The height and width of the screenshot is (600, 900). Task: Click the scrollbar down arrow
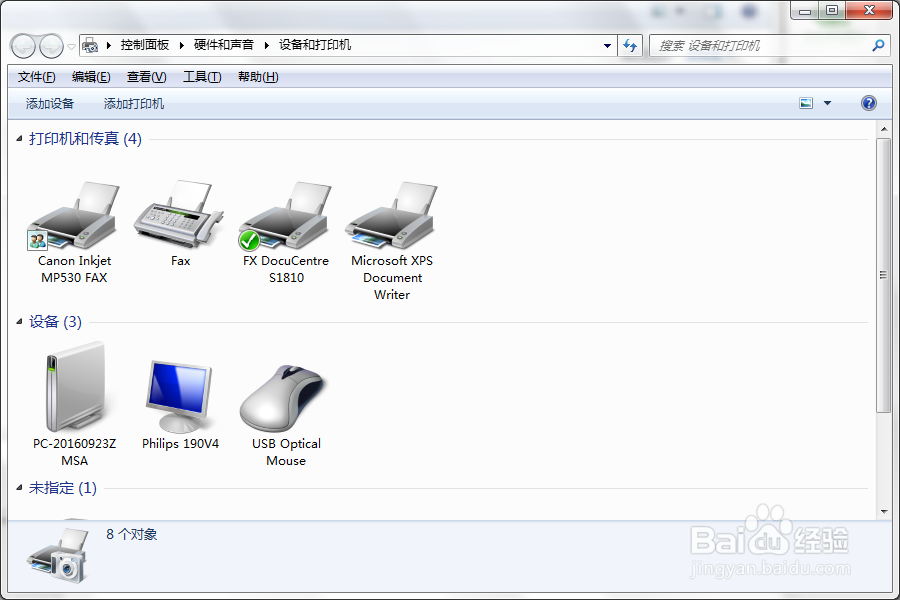[883, 512]
